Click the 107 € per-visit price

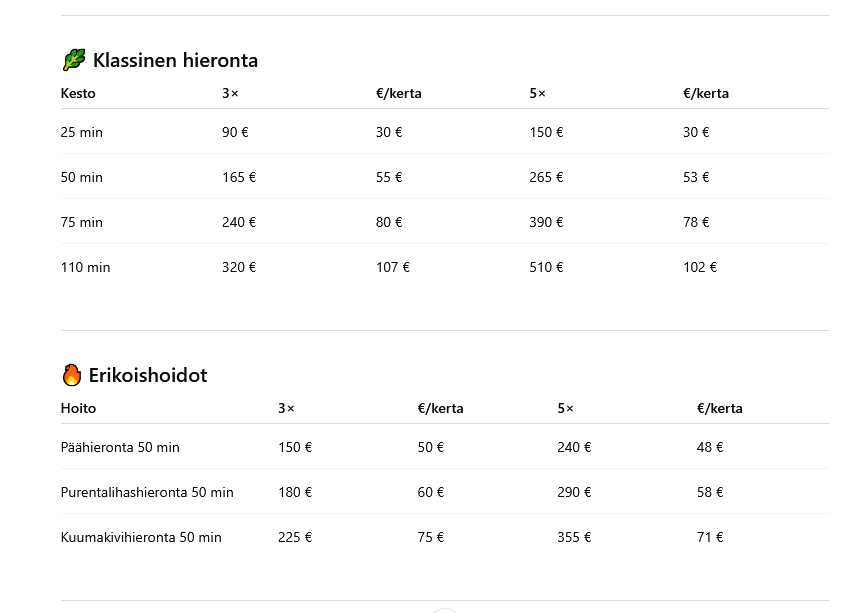pyautogui.click(x=393, y=267)
